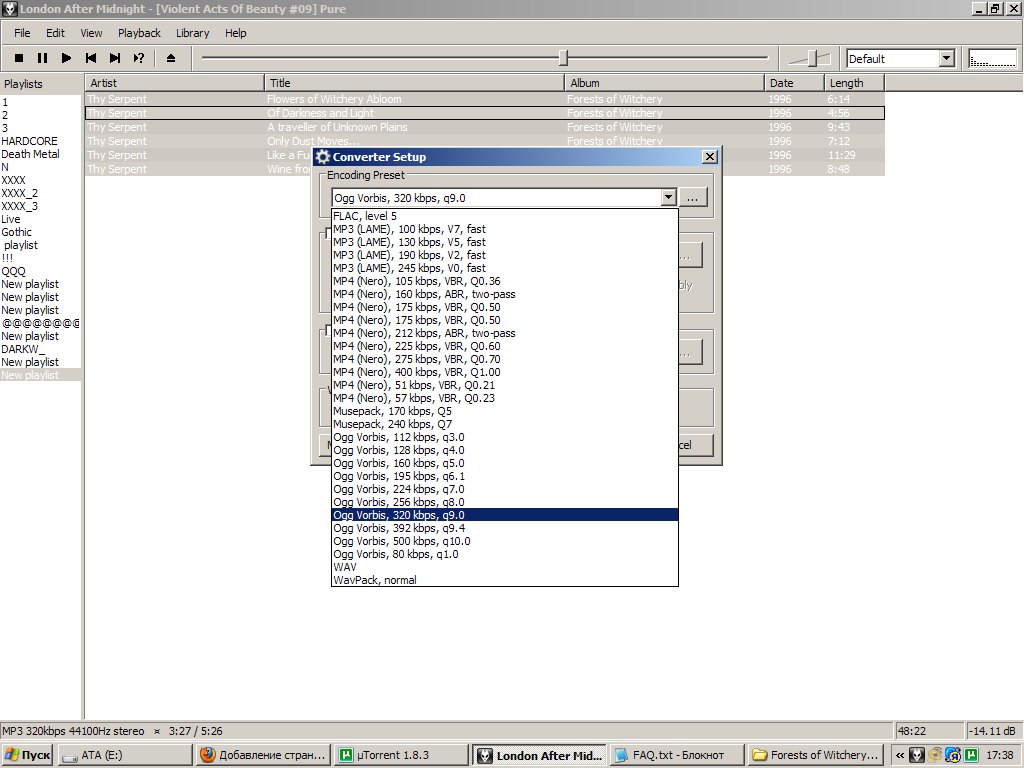The width and height of the screenshot is (1024, 768).
Task: Select MP3 (LAME), 190 kbps, V2, fast
Action: pos(505,255)
